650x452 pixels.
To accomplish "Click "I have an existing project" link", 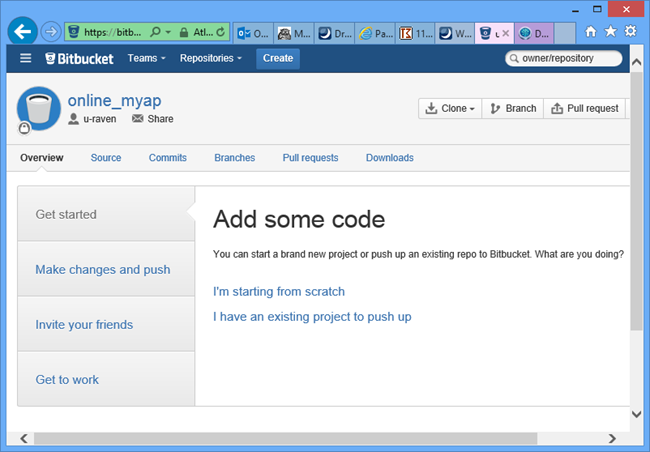I will click(x=312, y=317).
